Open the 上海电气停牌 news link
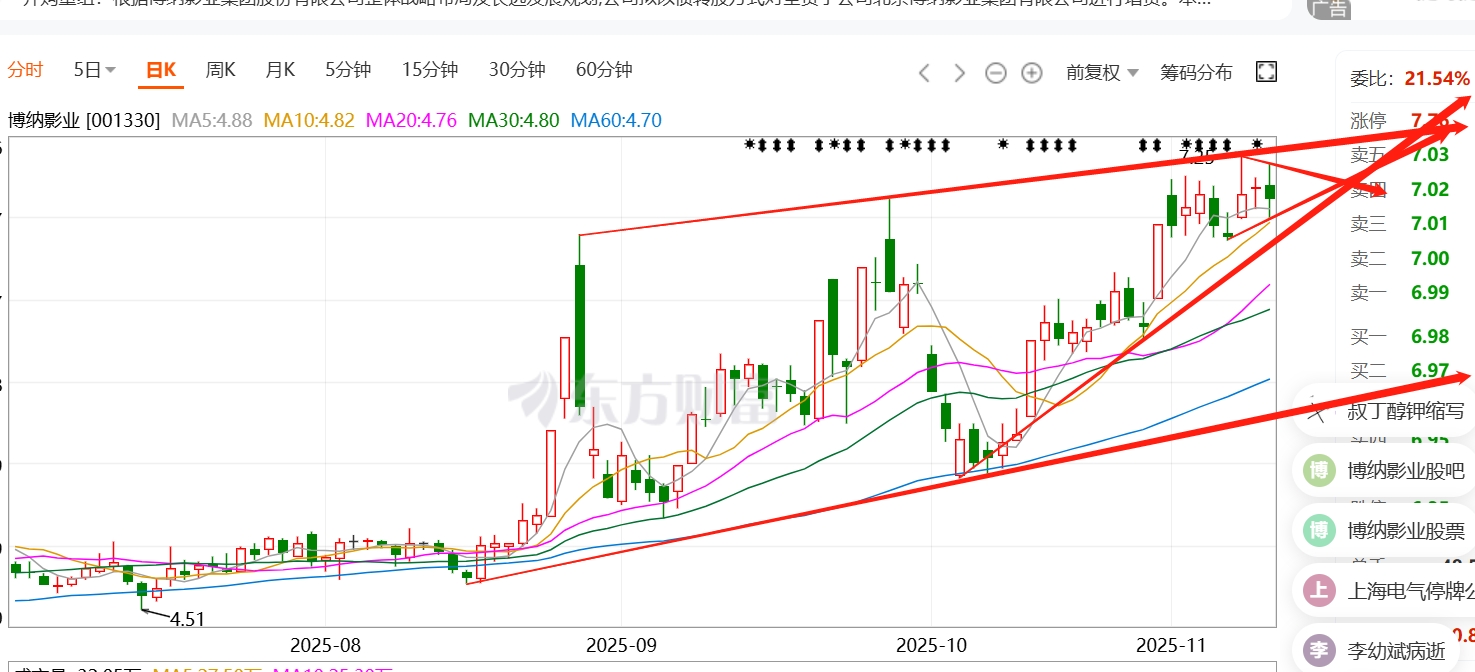Screen dimensions: 1475x672 tap(1411, 591)
